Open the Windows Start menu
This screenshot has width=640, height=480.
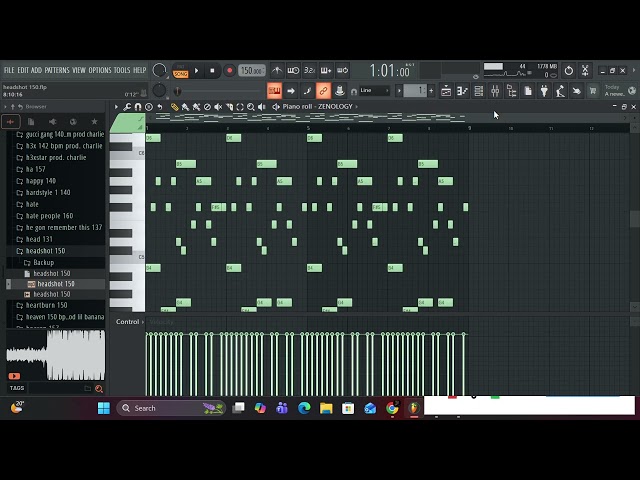click(x=104, y=408)
